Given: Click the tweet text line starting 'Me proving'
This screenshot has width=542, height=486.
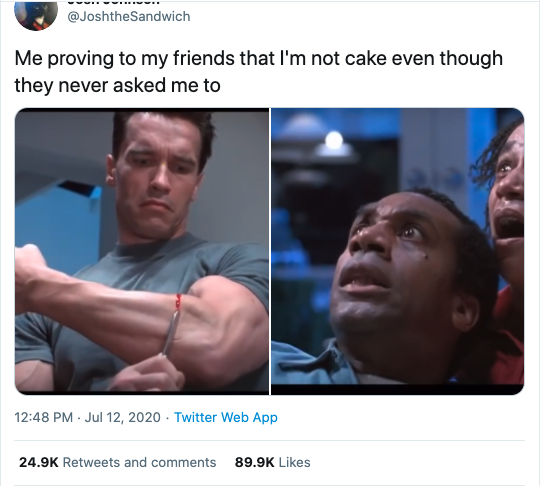Looking at the screenshot, I should tap(259, 59).
